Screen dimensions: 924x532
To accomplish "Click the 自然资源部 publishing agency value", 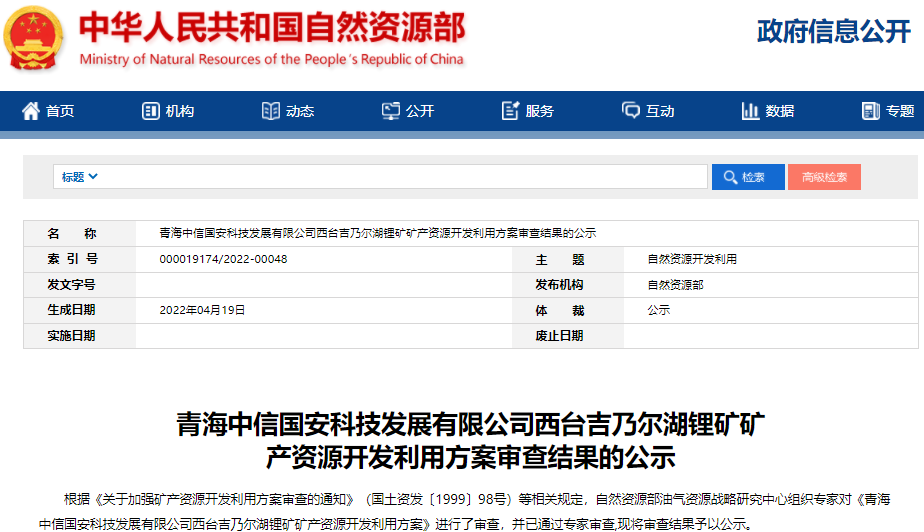I will [675, 285].
